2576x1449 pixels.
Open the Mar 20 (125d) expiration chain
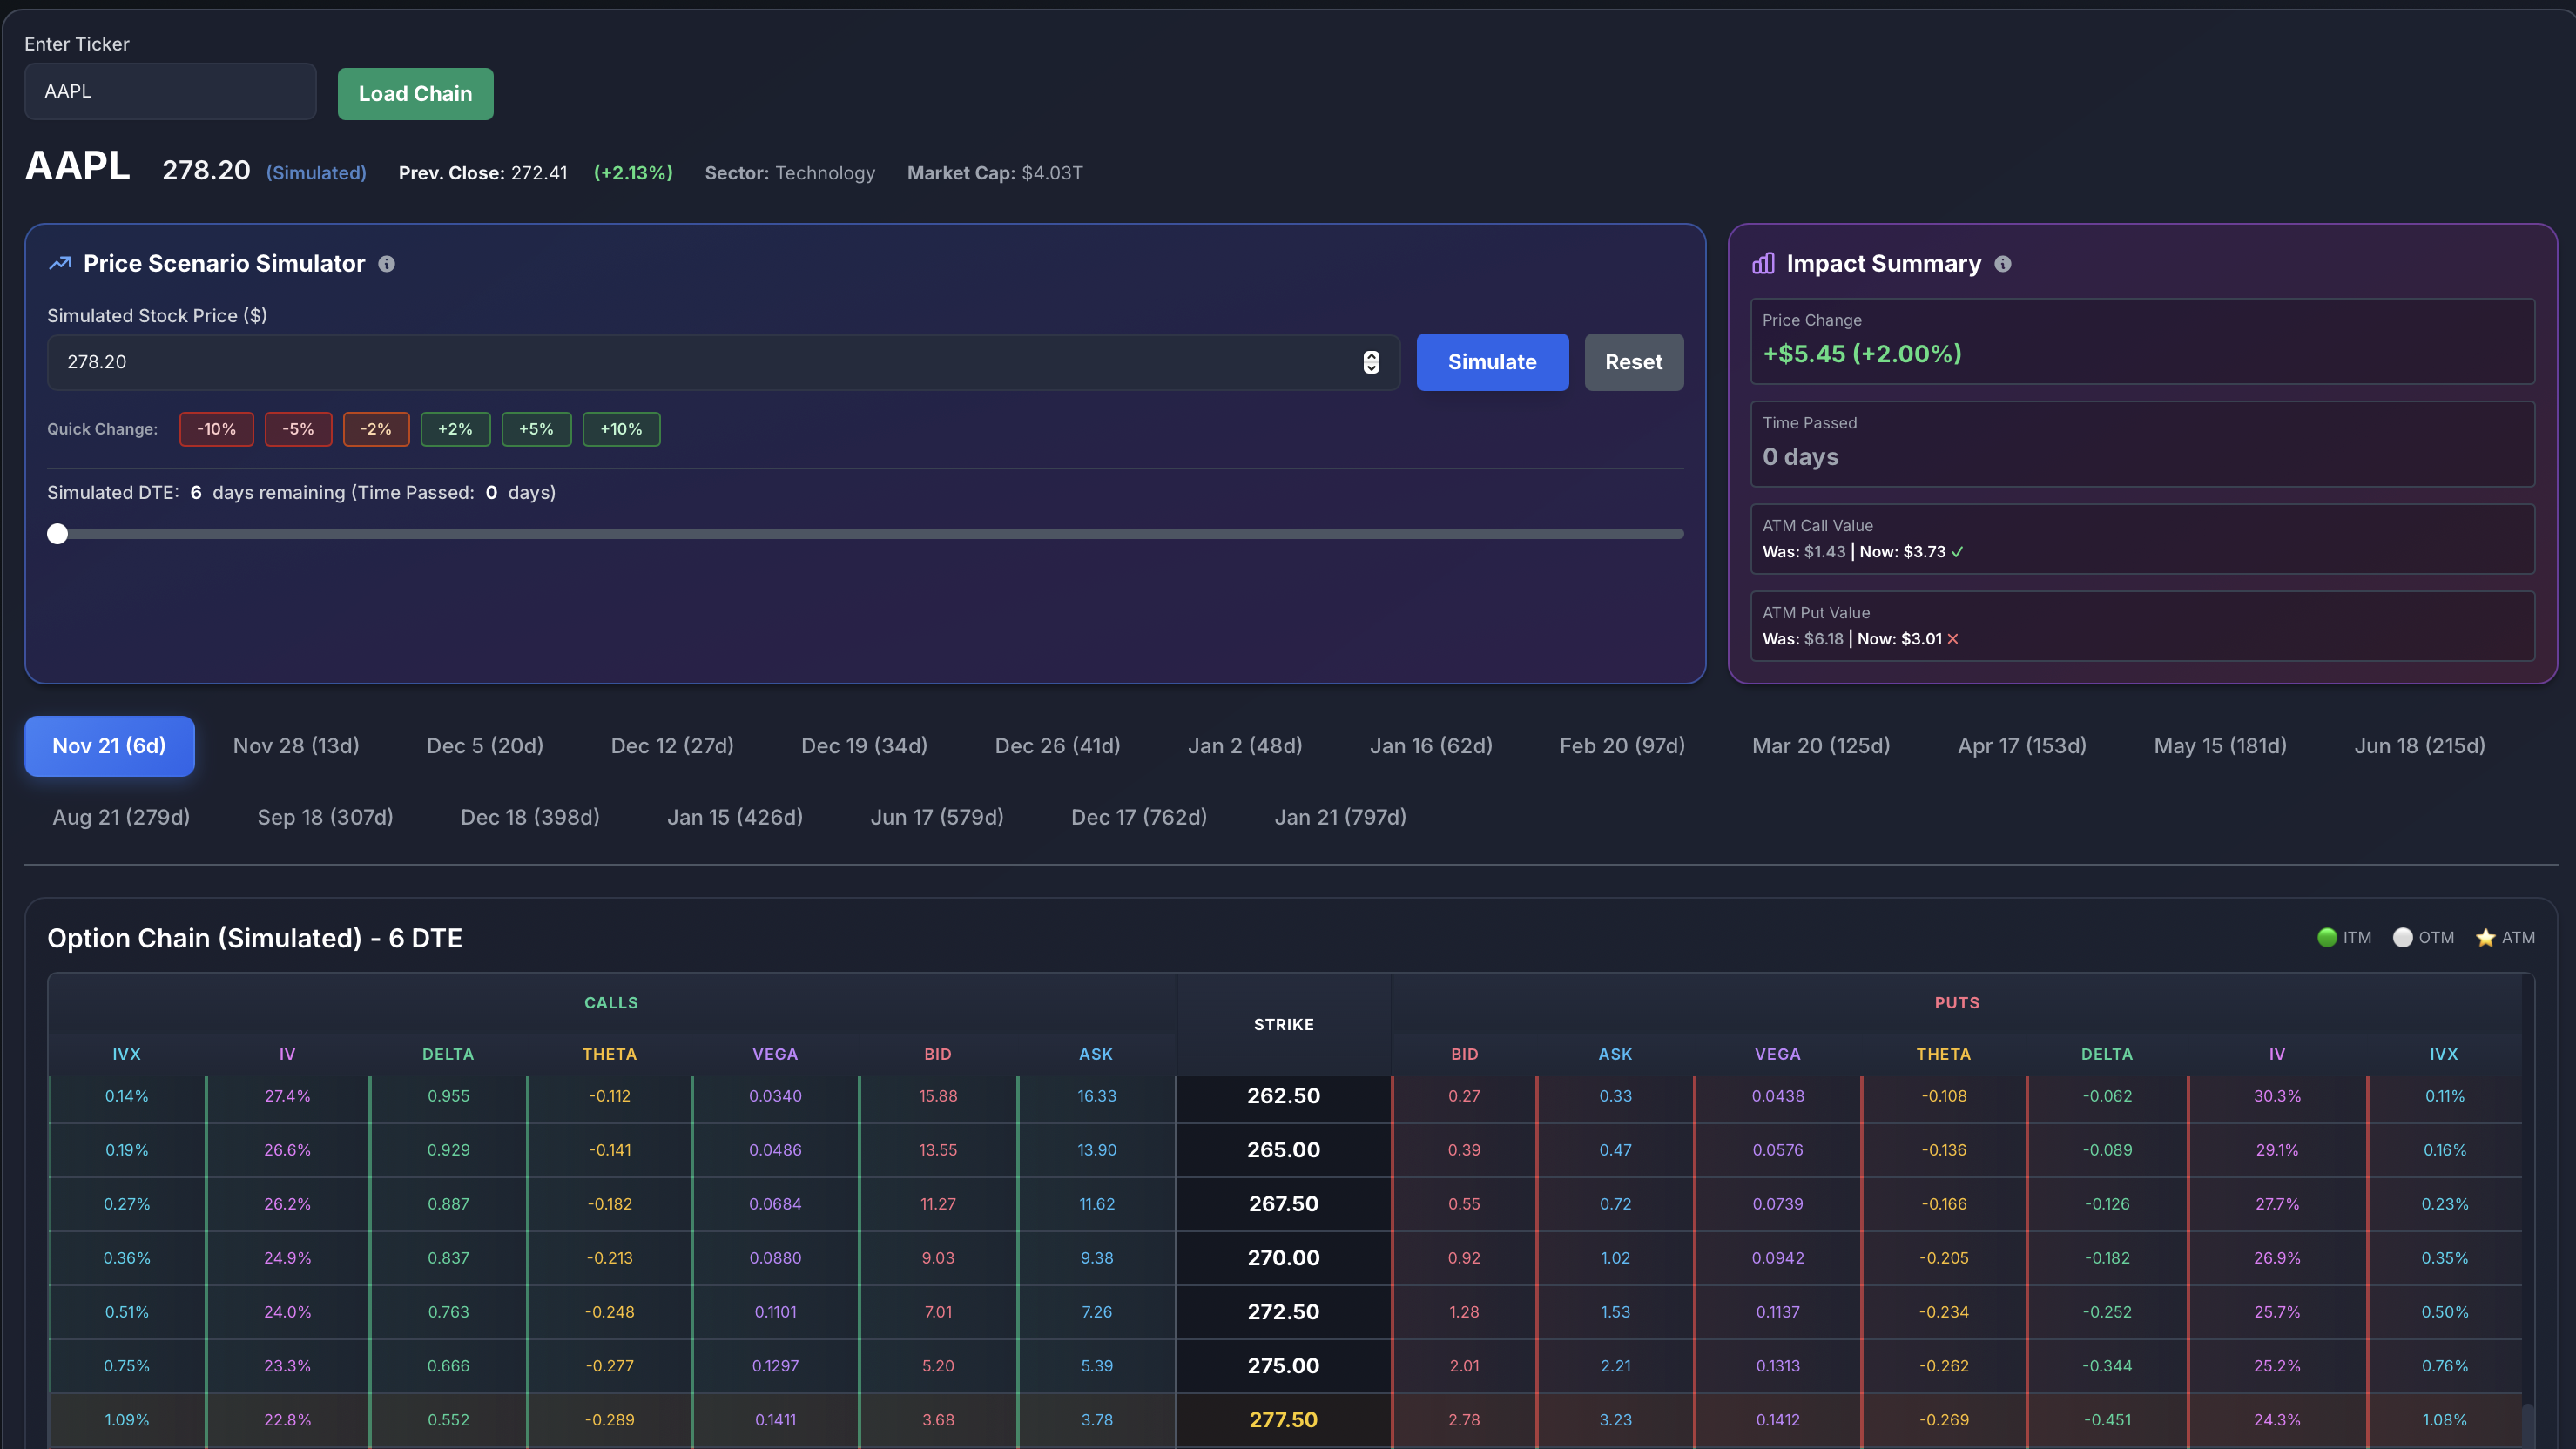(x=1820, y=745)
